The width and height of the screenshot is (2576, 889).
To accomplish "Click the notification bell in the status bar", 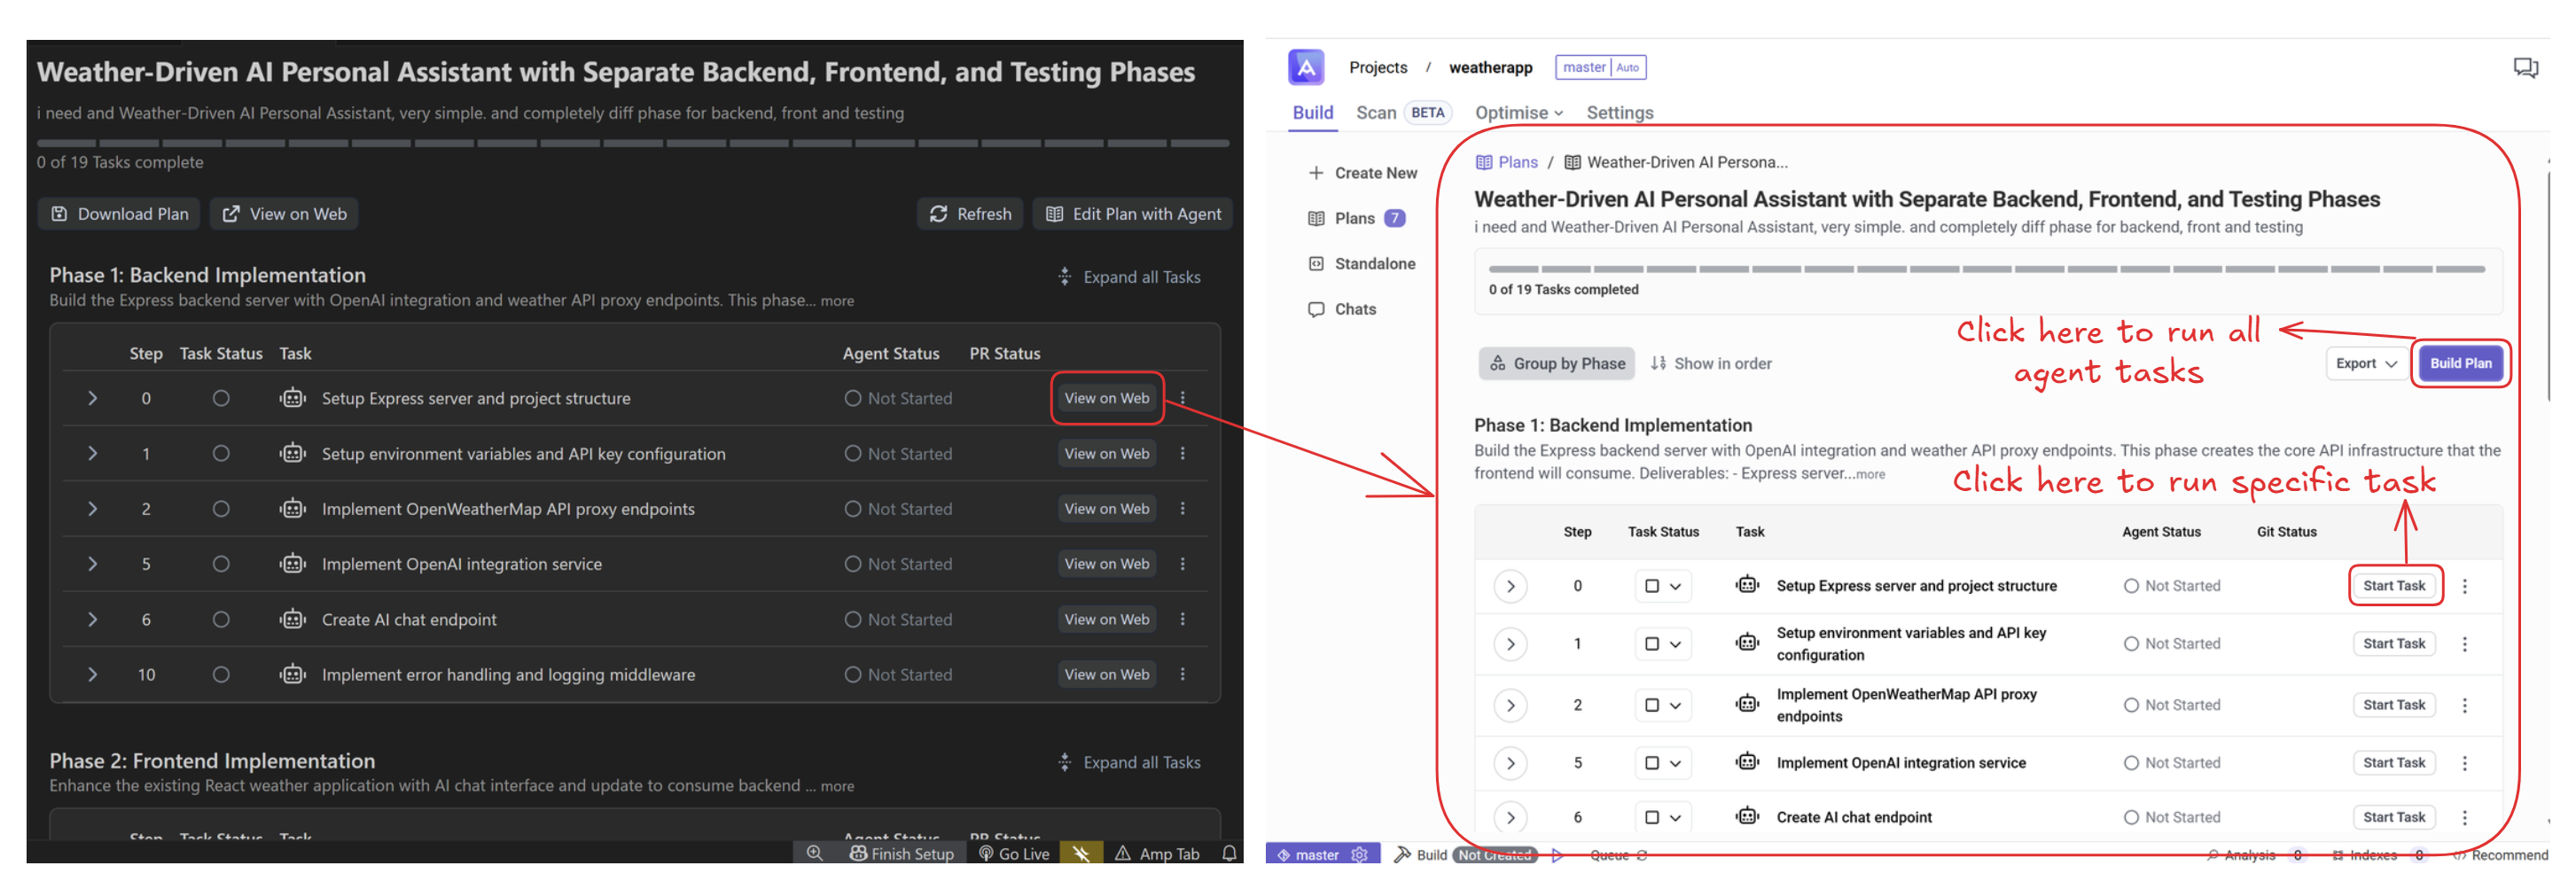I will coord(1229,853).
